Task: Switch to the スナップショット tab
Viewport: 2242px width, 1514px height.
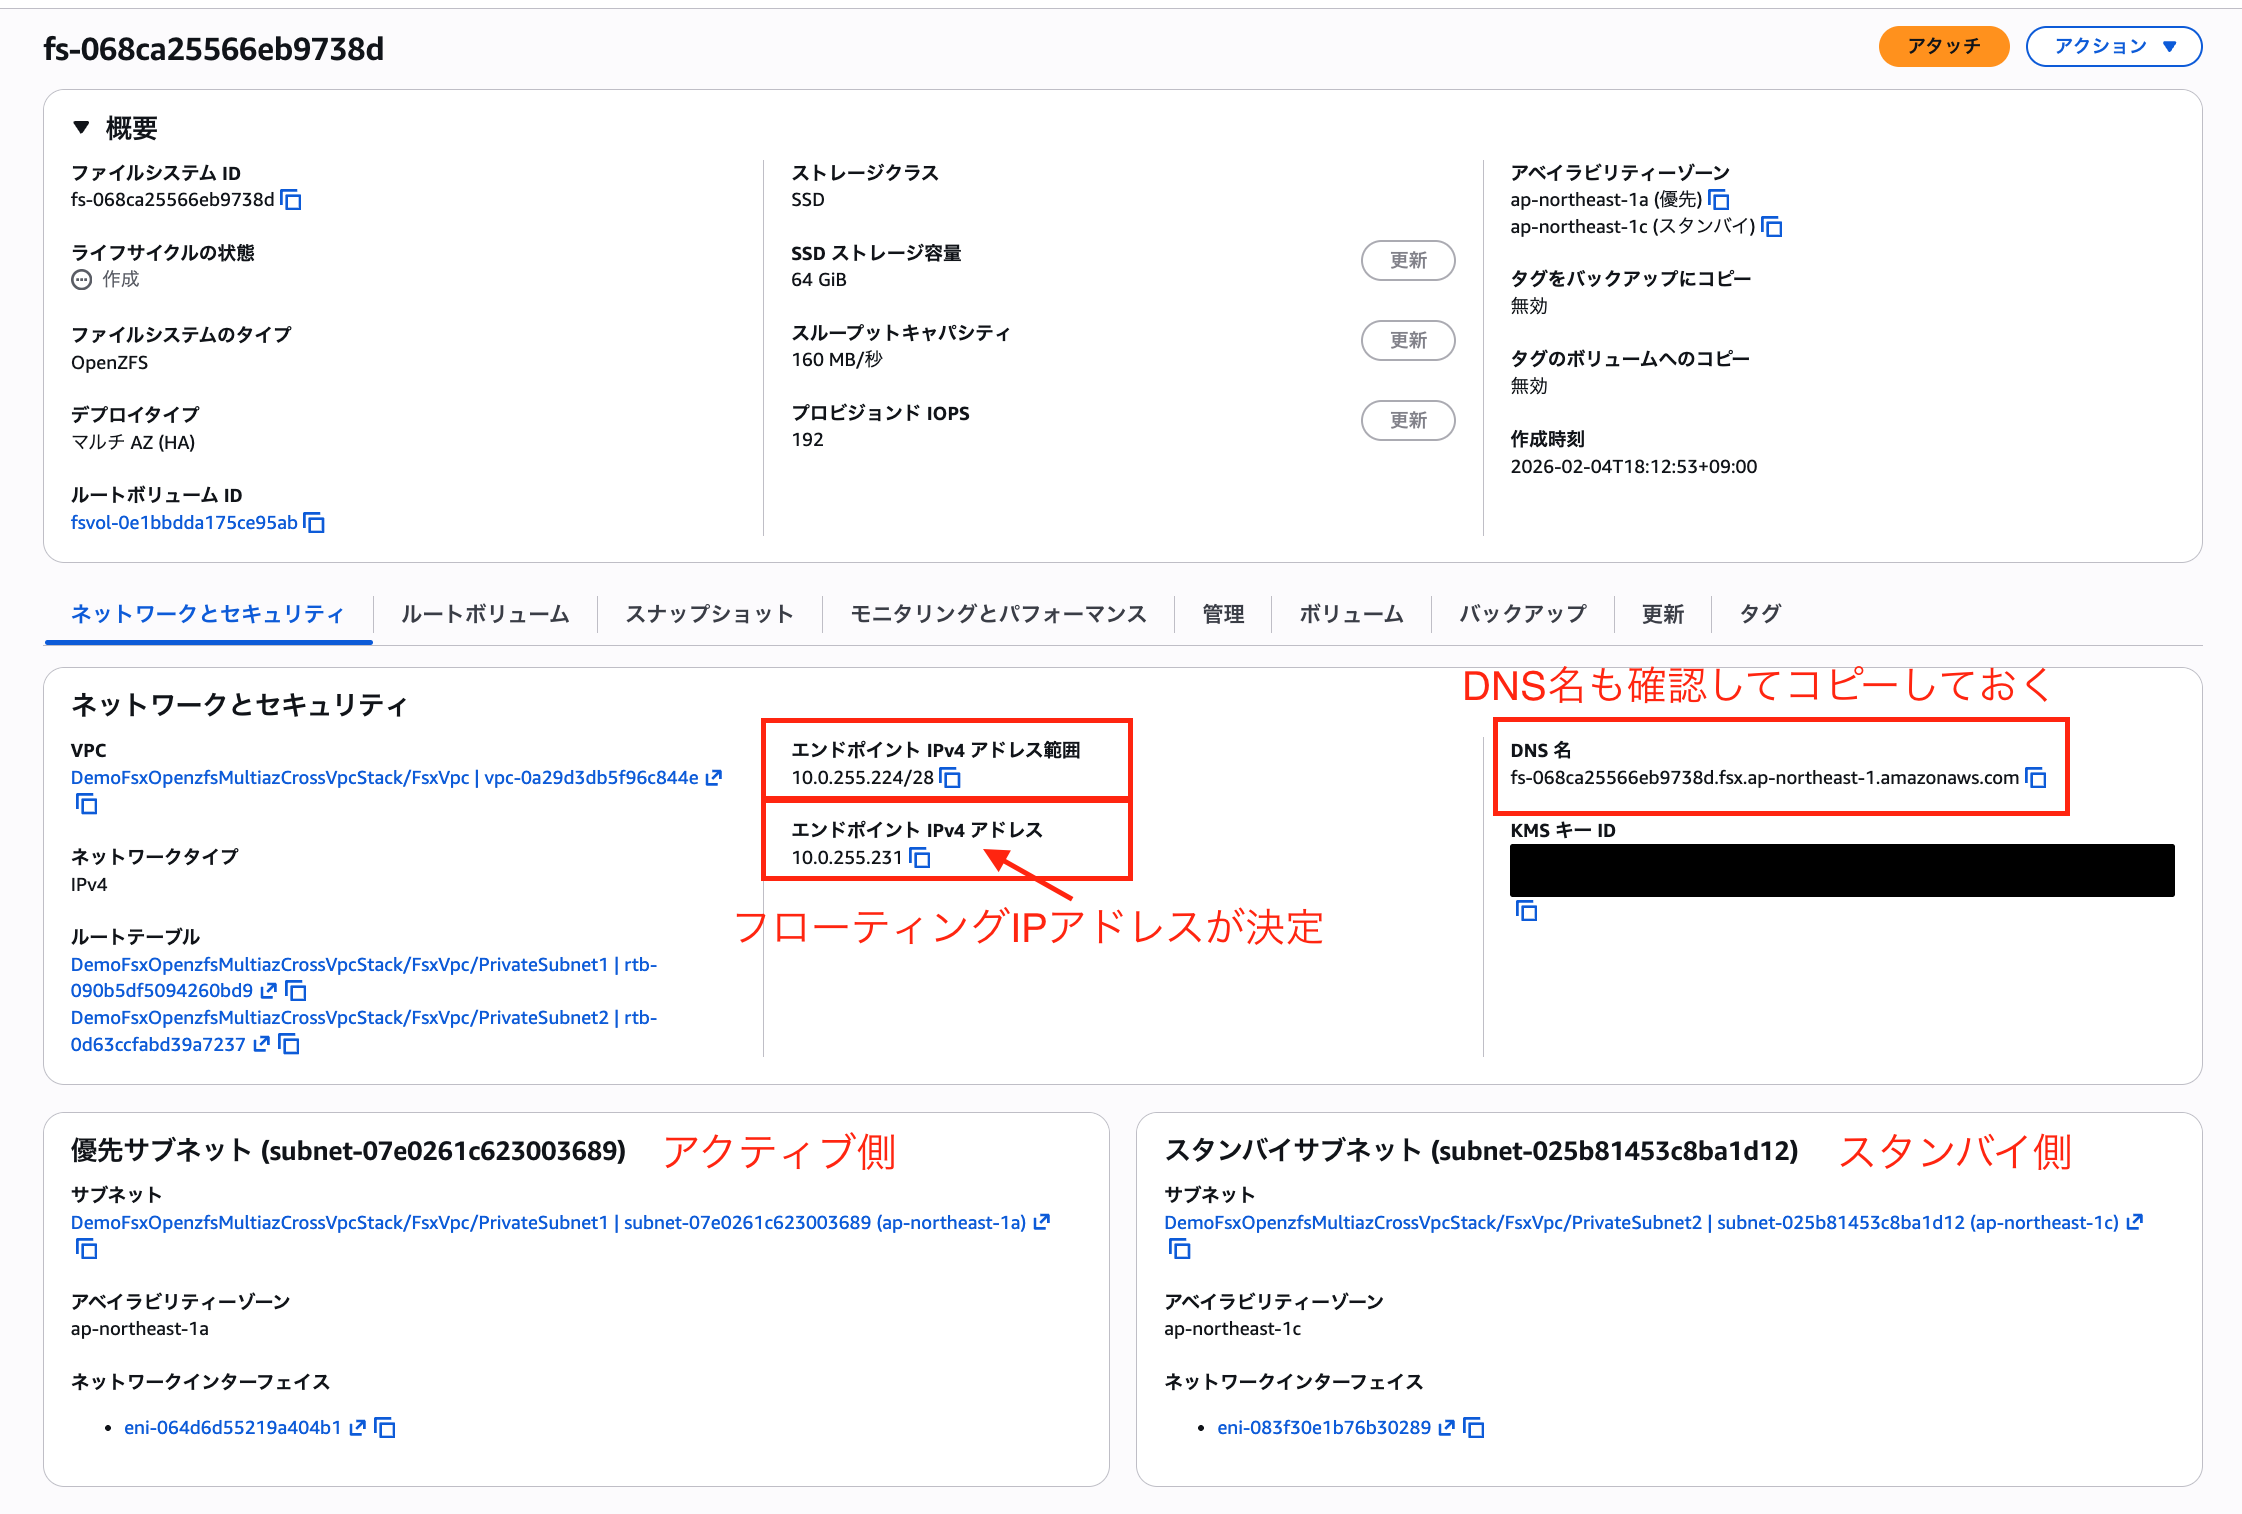Action: click(x=709, y=614)
